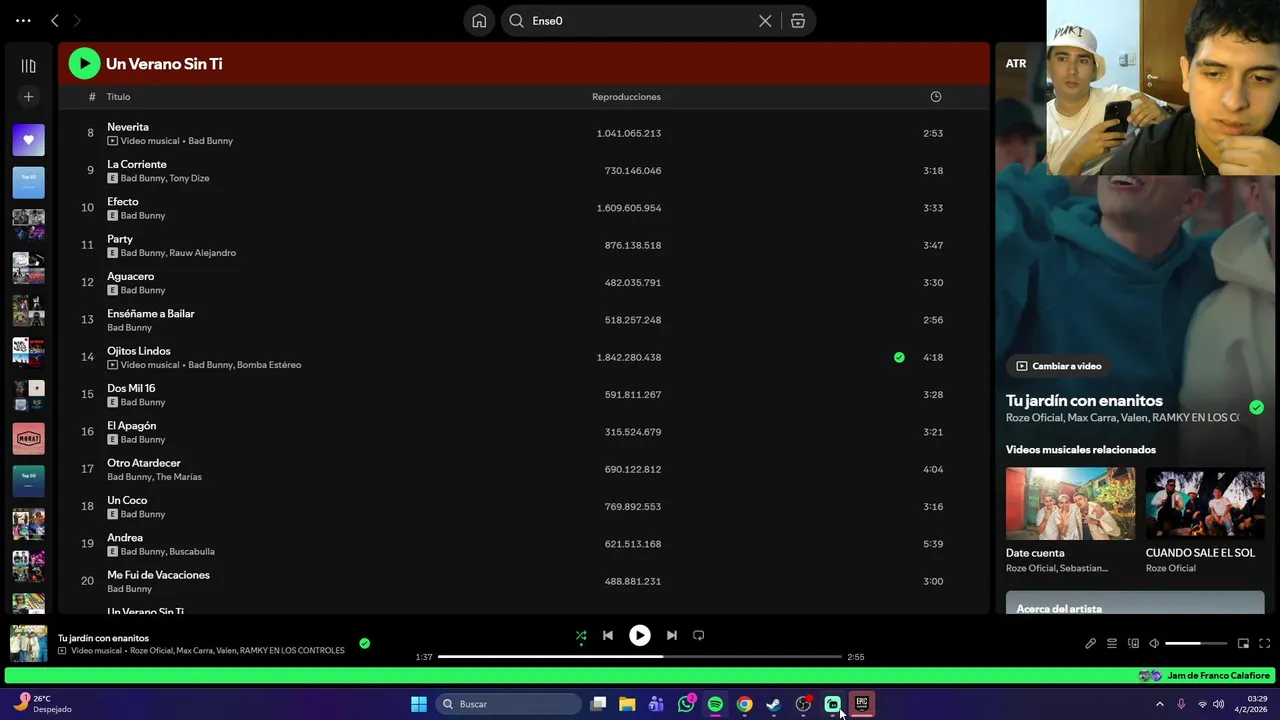
Task: Open File Explorer from the taskbar
Action: [x=627, y=704]
